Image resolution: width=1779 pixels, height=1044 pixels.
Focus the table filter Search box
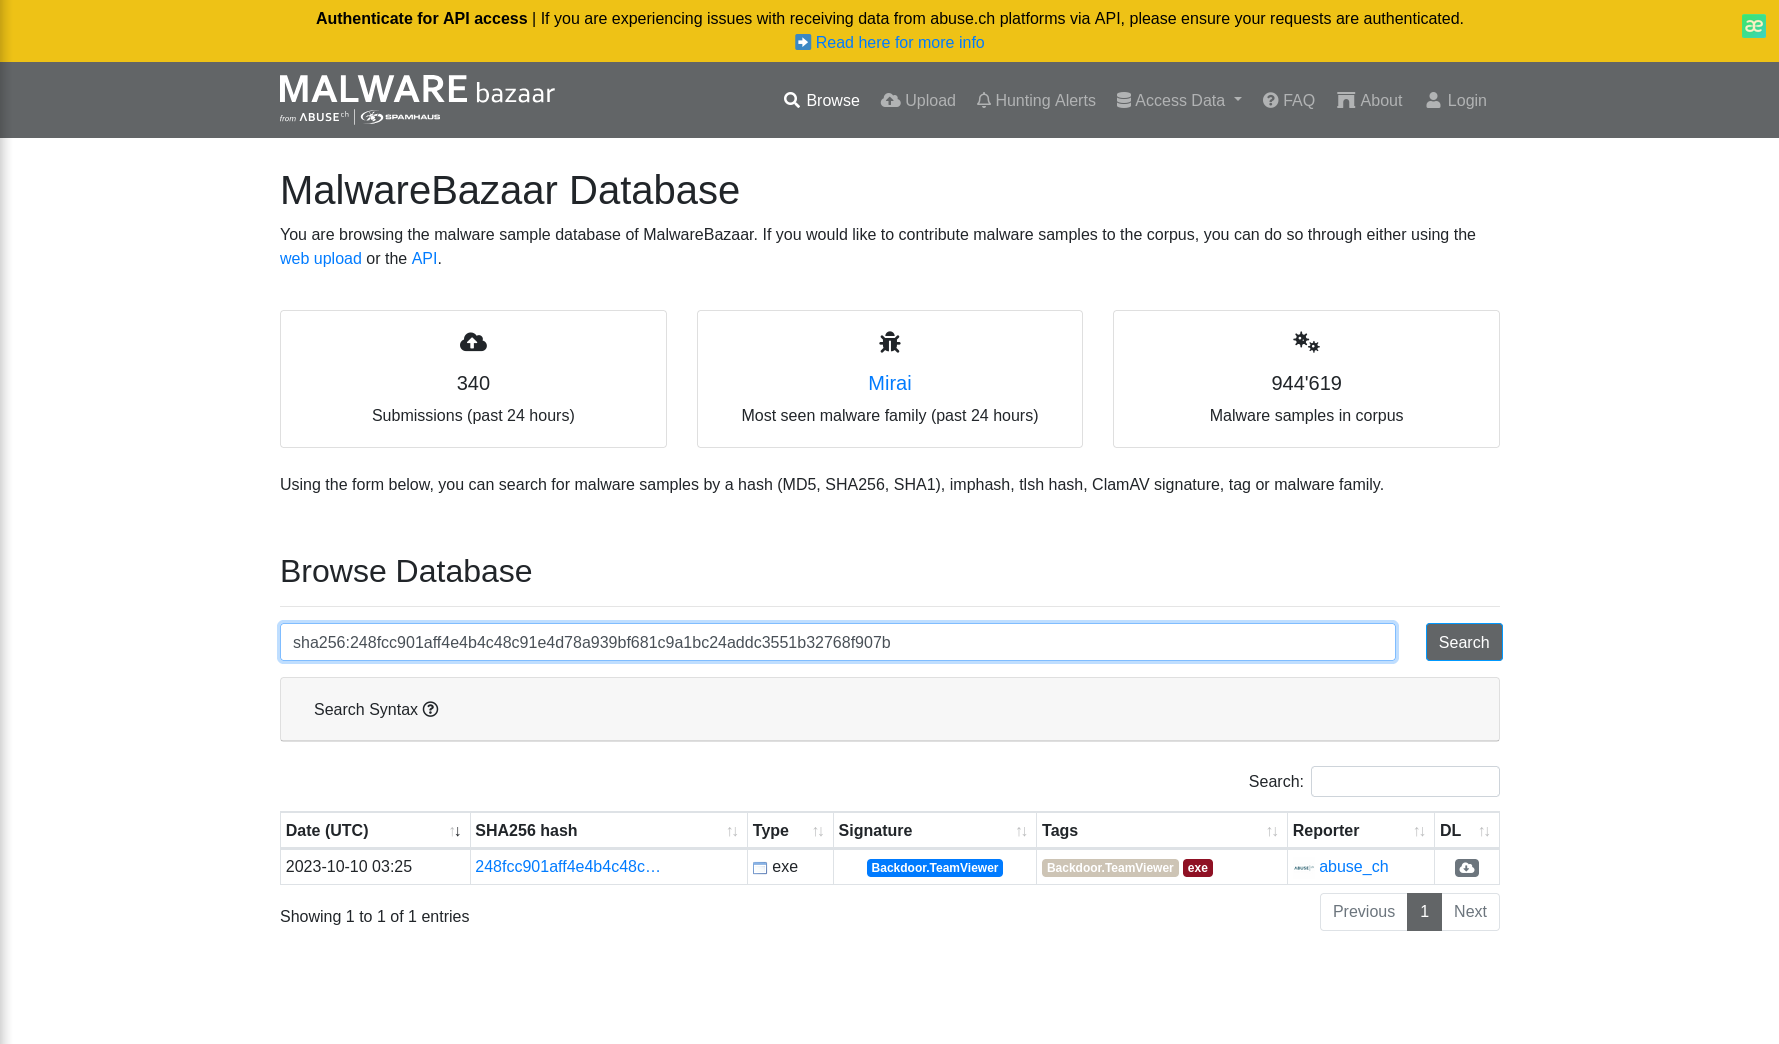pyautogui.click(x=1405, y=781)
